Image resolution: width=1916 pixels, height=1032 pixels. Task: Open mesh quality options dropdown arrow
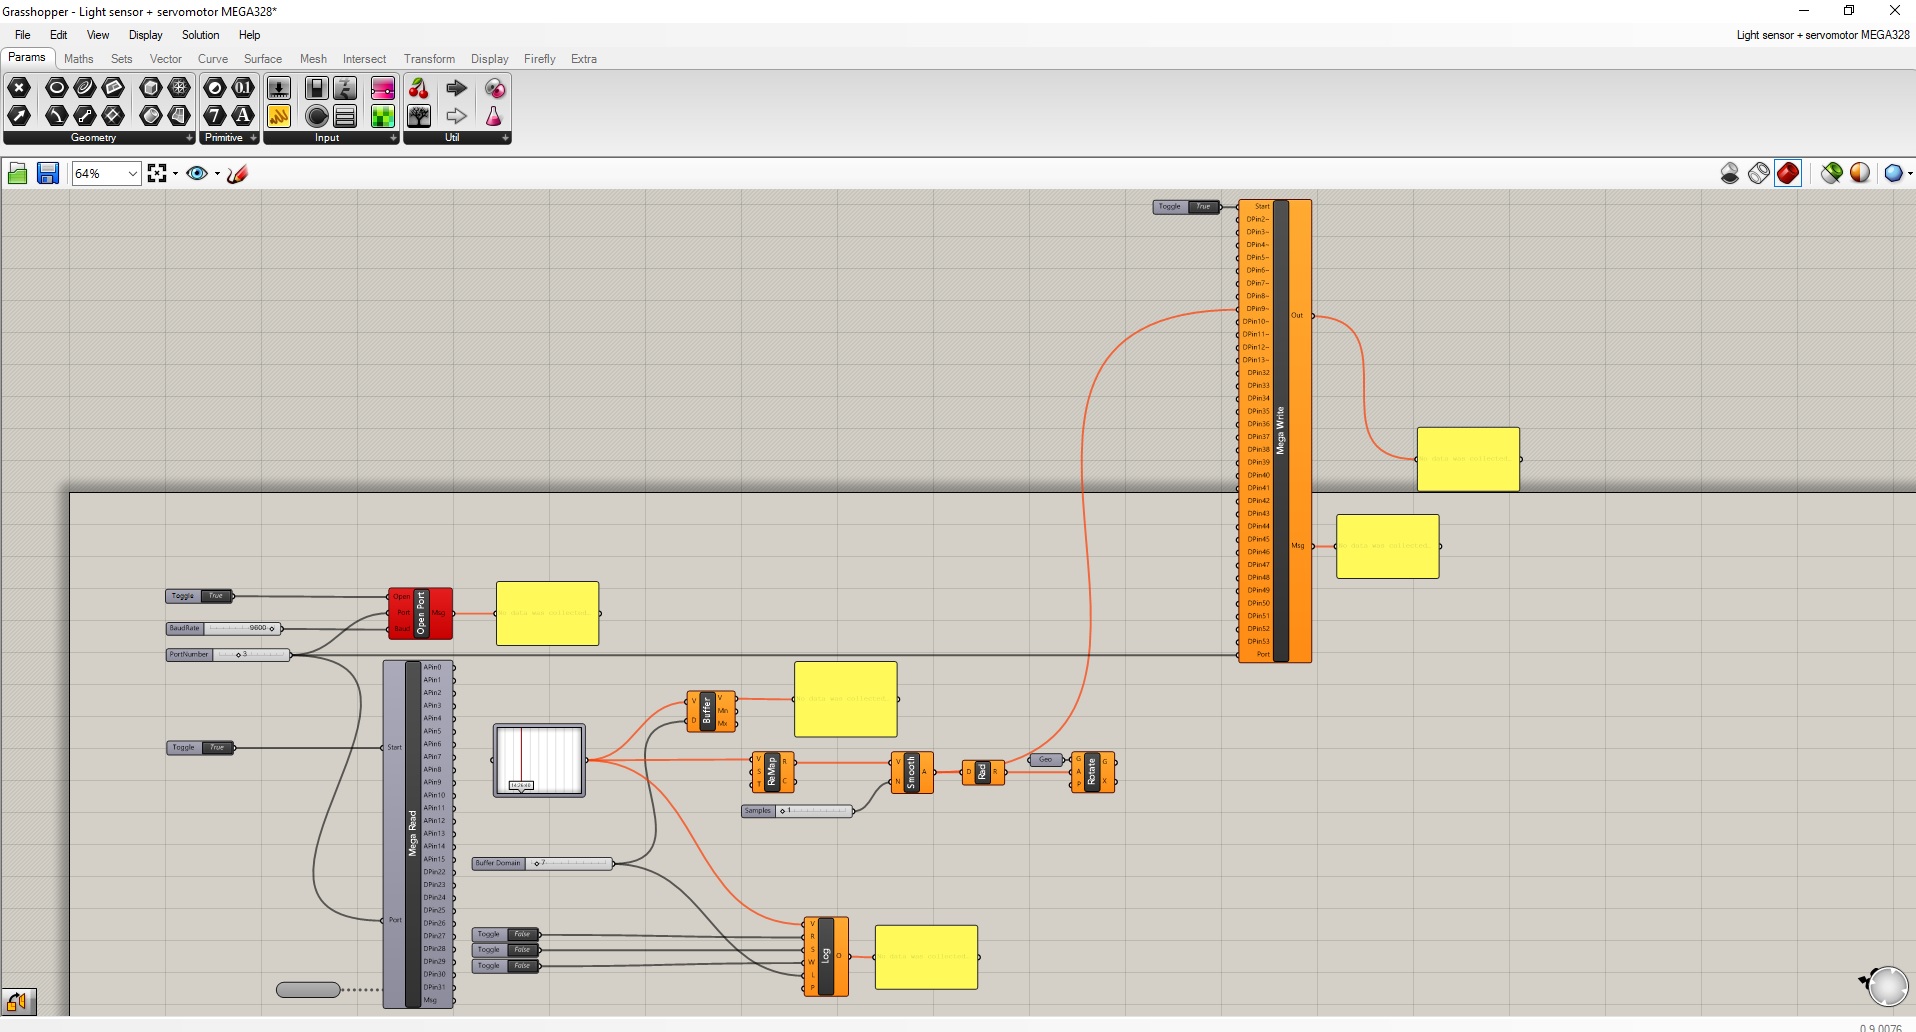pos(1910,174)
